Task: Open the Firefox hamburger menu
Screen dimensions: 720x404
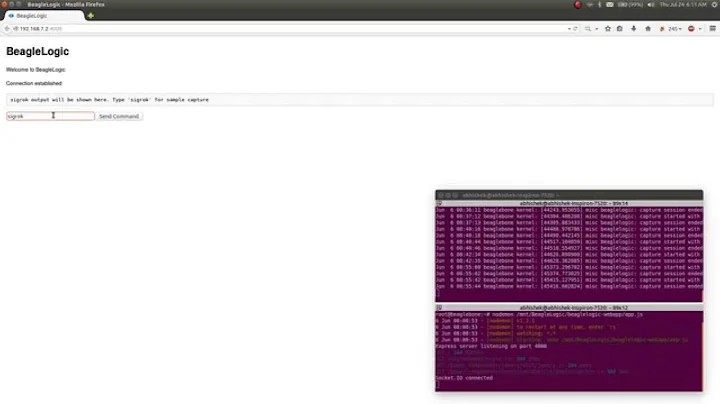Action: click(713, 28)
